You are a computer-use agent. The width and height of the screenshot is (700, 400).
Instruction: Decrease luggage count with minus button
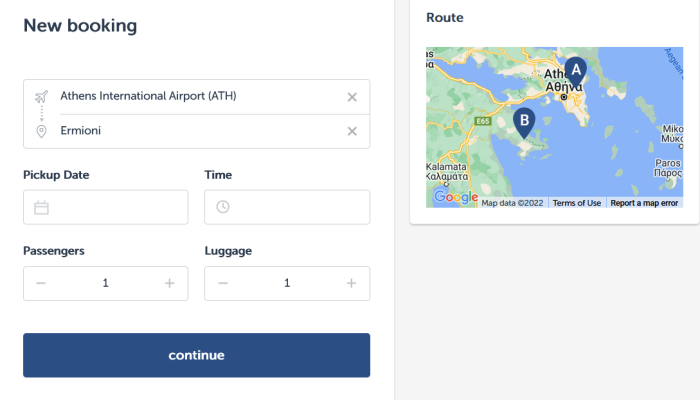pos(223,283)
